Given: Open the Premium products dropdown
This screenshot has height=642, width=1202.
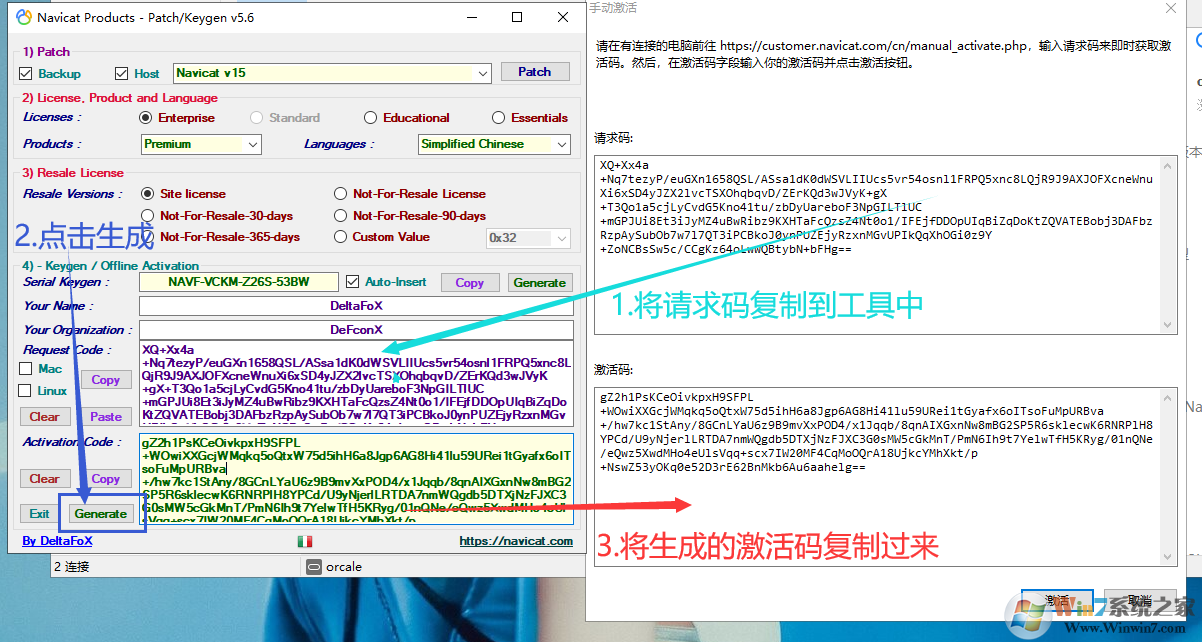Looking at the screenshot, I should 251,144.
